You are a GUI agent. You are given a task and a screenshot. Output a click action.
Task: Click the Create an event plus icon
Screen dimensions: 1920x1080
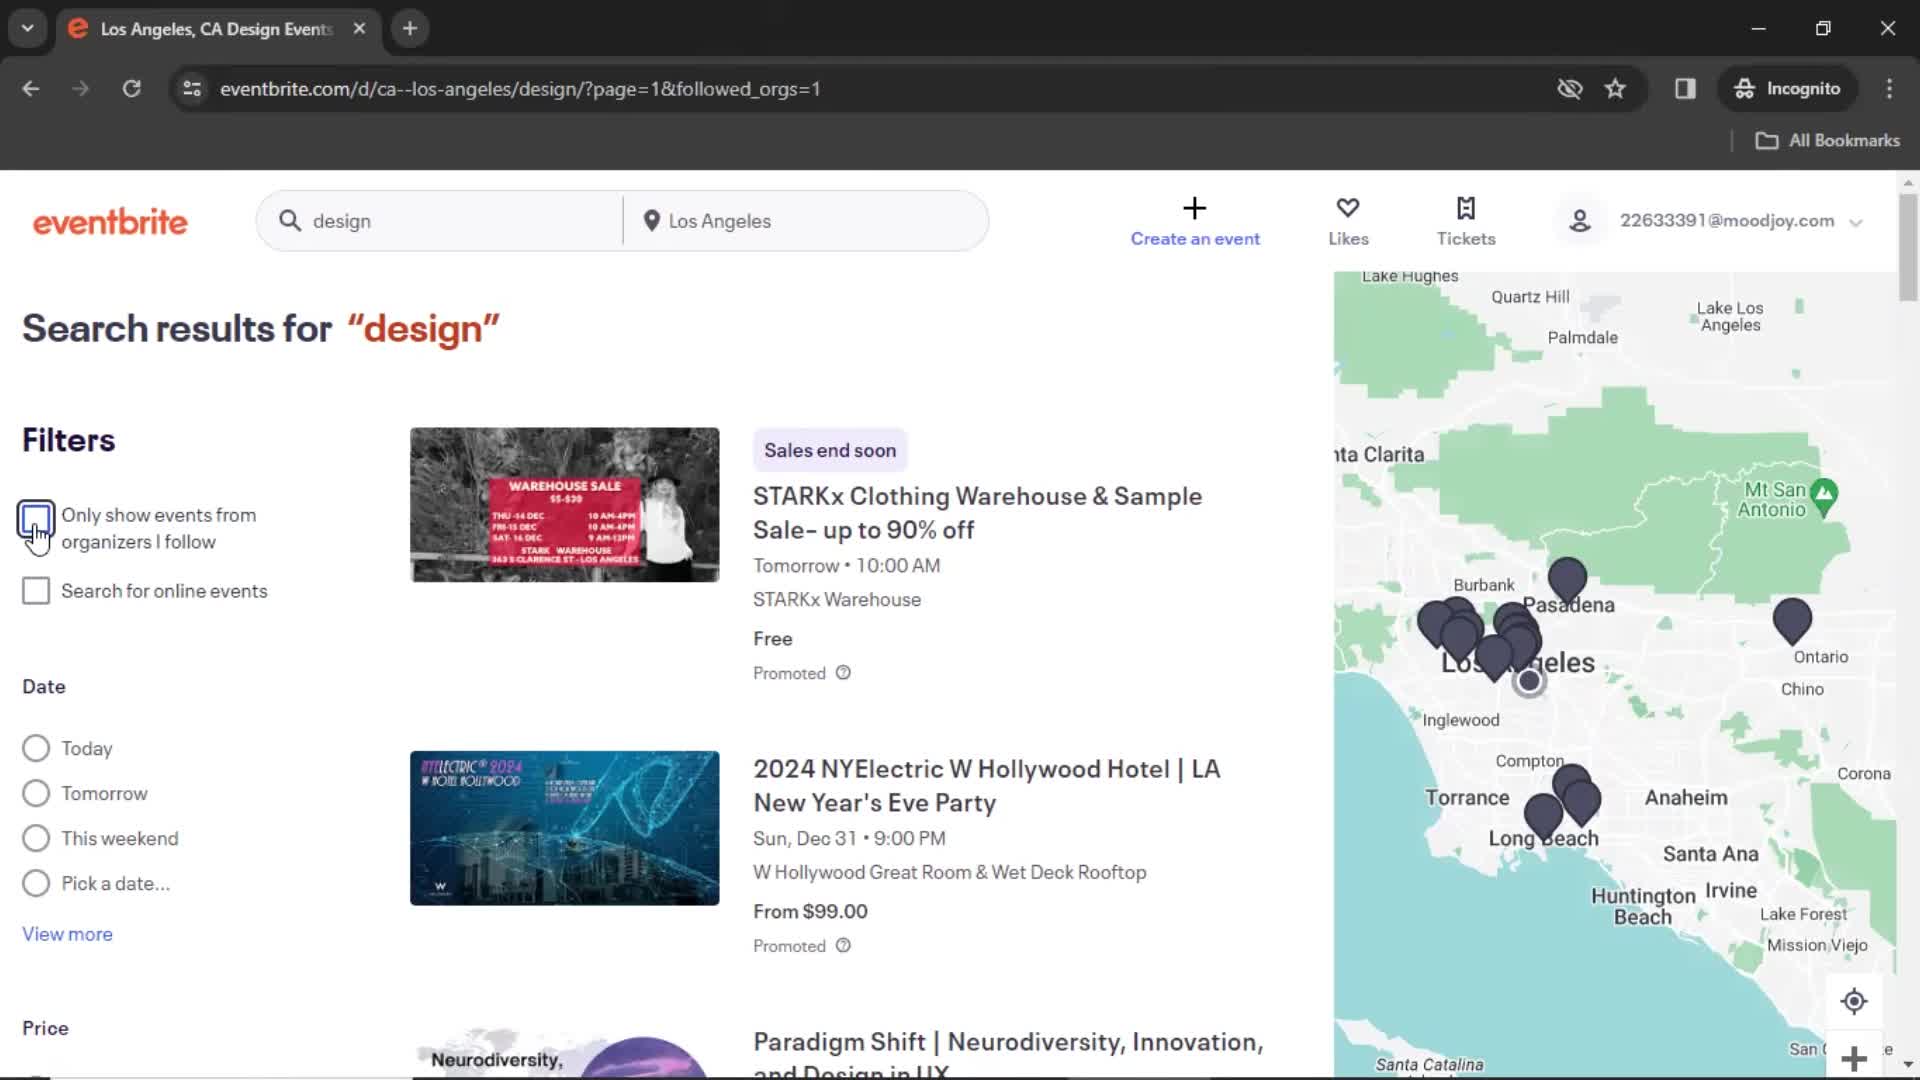[x=1194, y=208]
